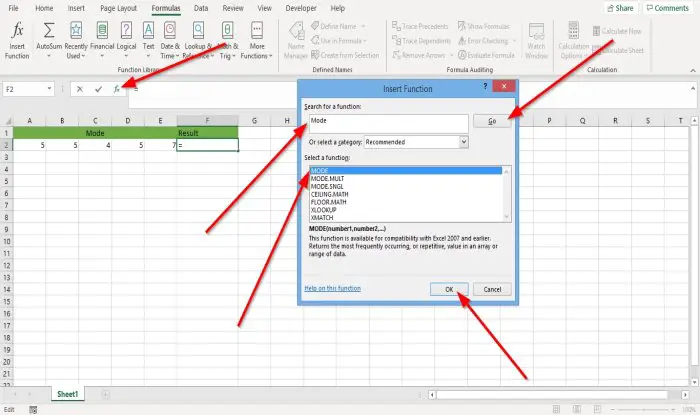Open the Help on this function link
700x415 pixels.
pos(333,288)
